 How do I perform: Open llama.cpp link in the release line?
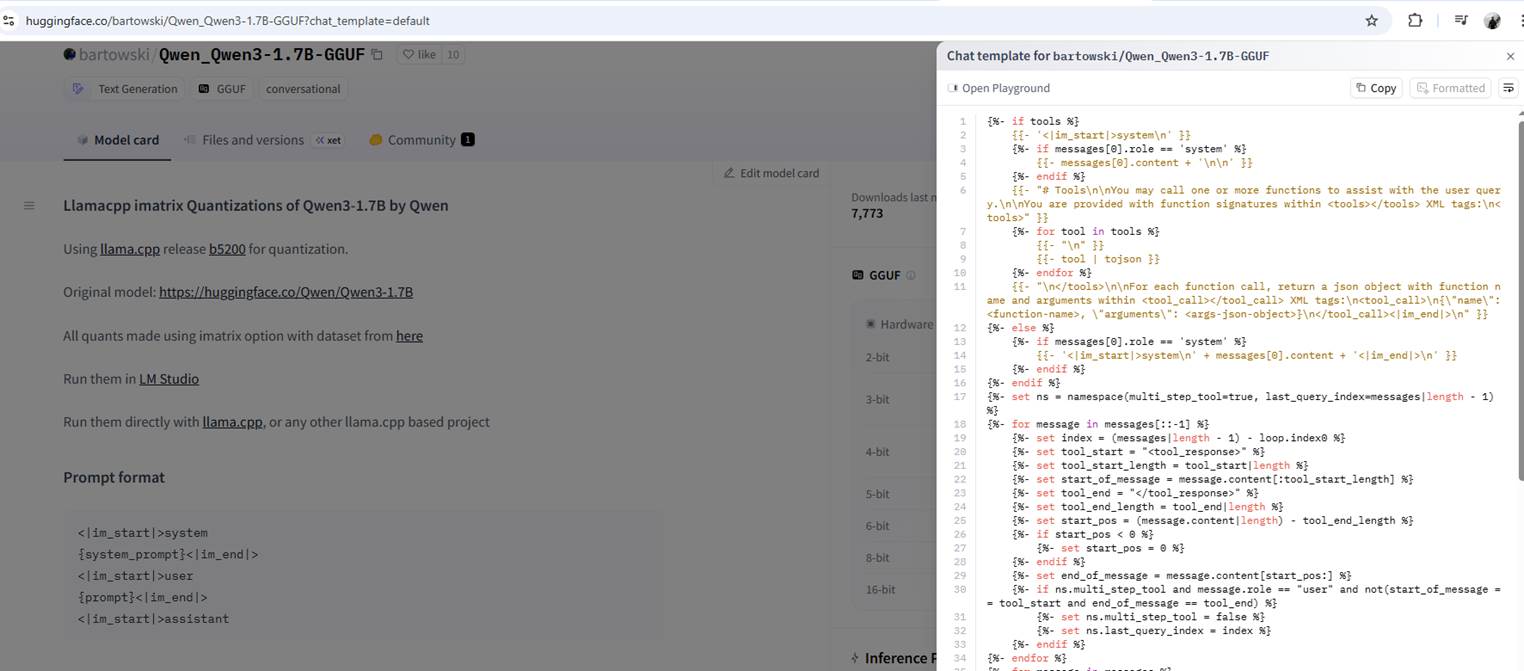130,249
